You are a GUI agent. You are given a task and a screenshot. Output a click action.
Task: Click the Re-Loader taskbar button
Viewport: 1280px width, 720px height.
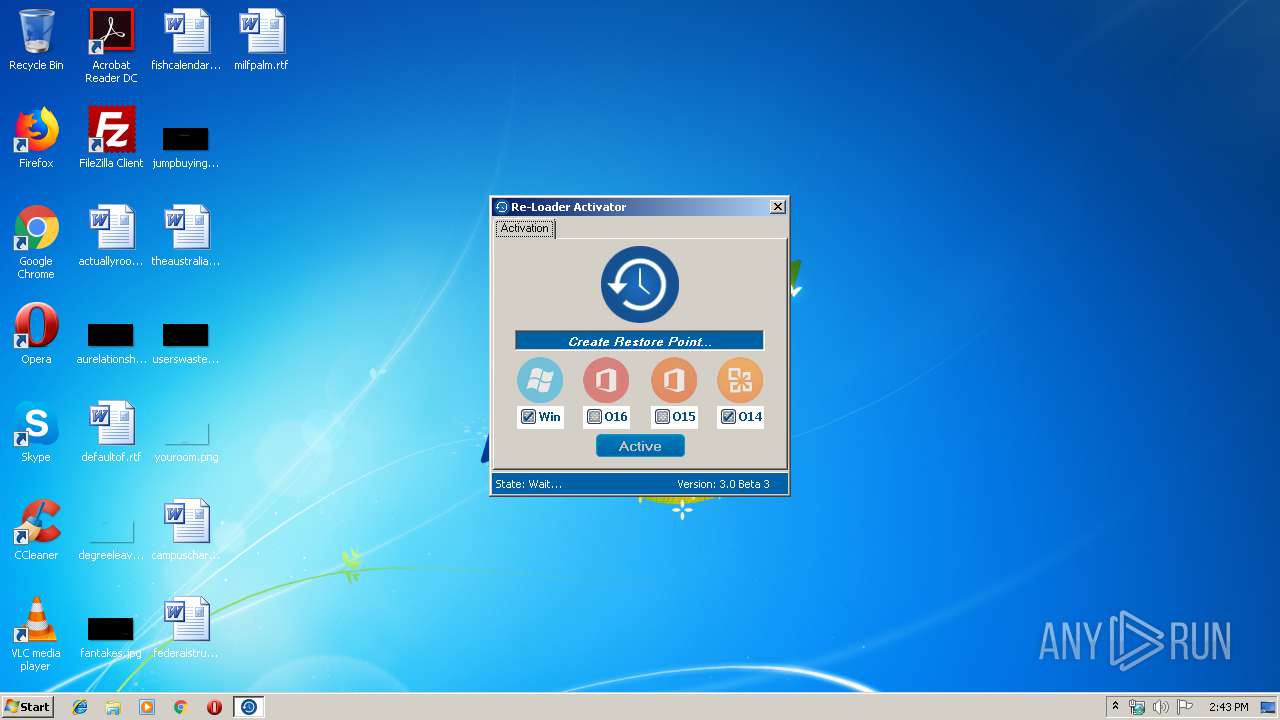(249, 707)
